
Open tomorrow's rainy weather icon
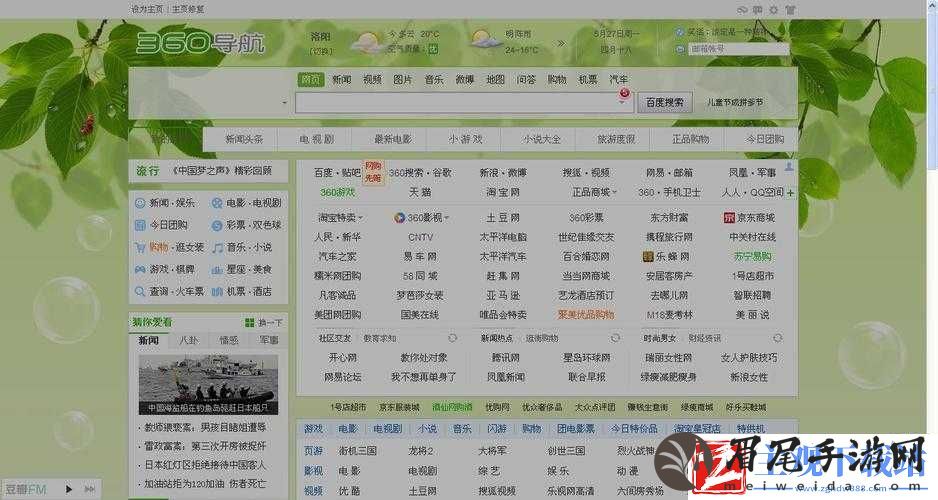click(x=485, y=39)
